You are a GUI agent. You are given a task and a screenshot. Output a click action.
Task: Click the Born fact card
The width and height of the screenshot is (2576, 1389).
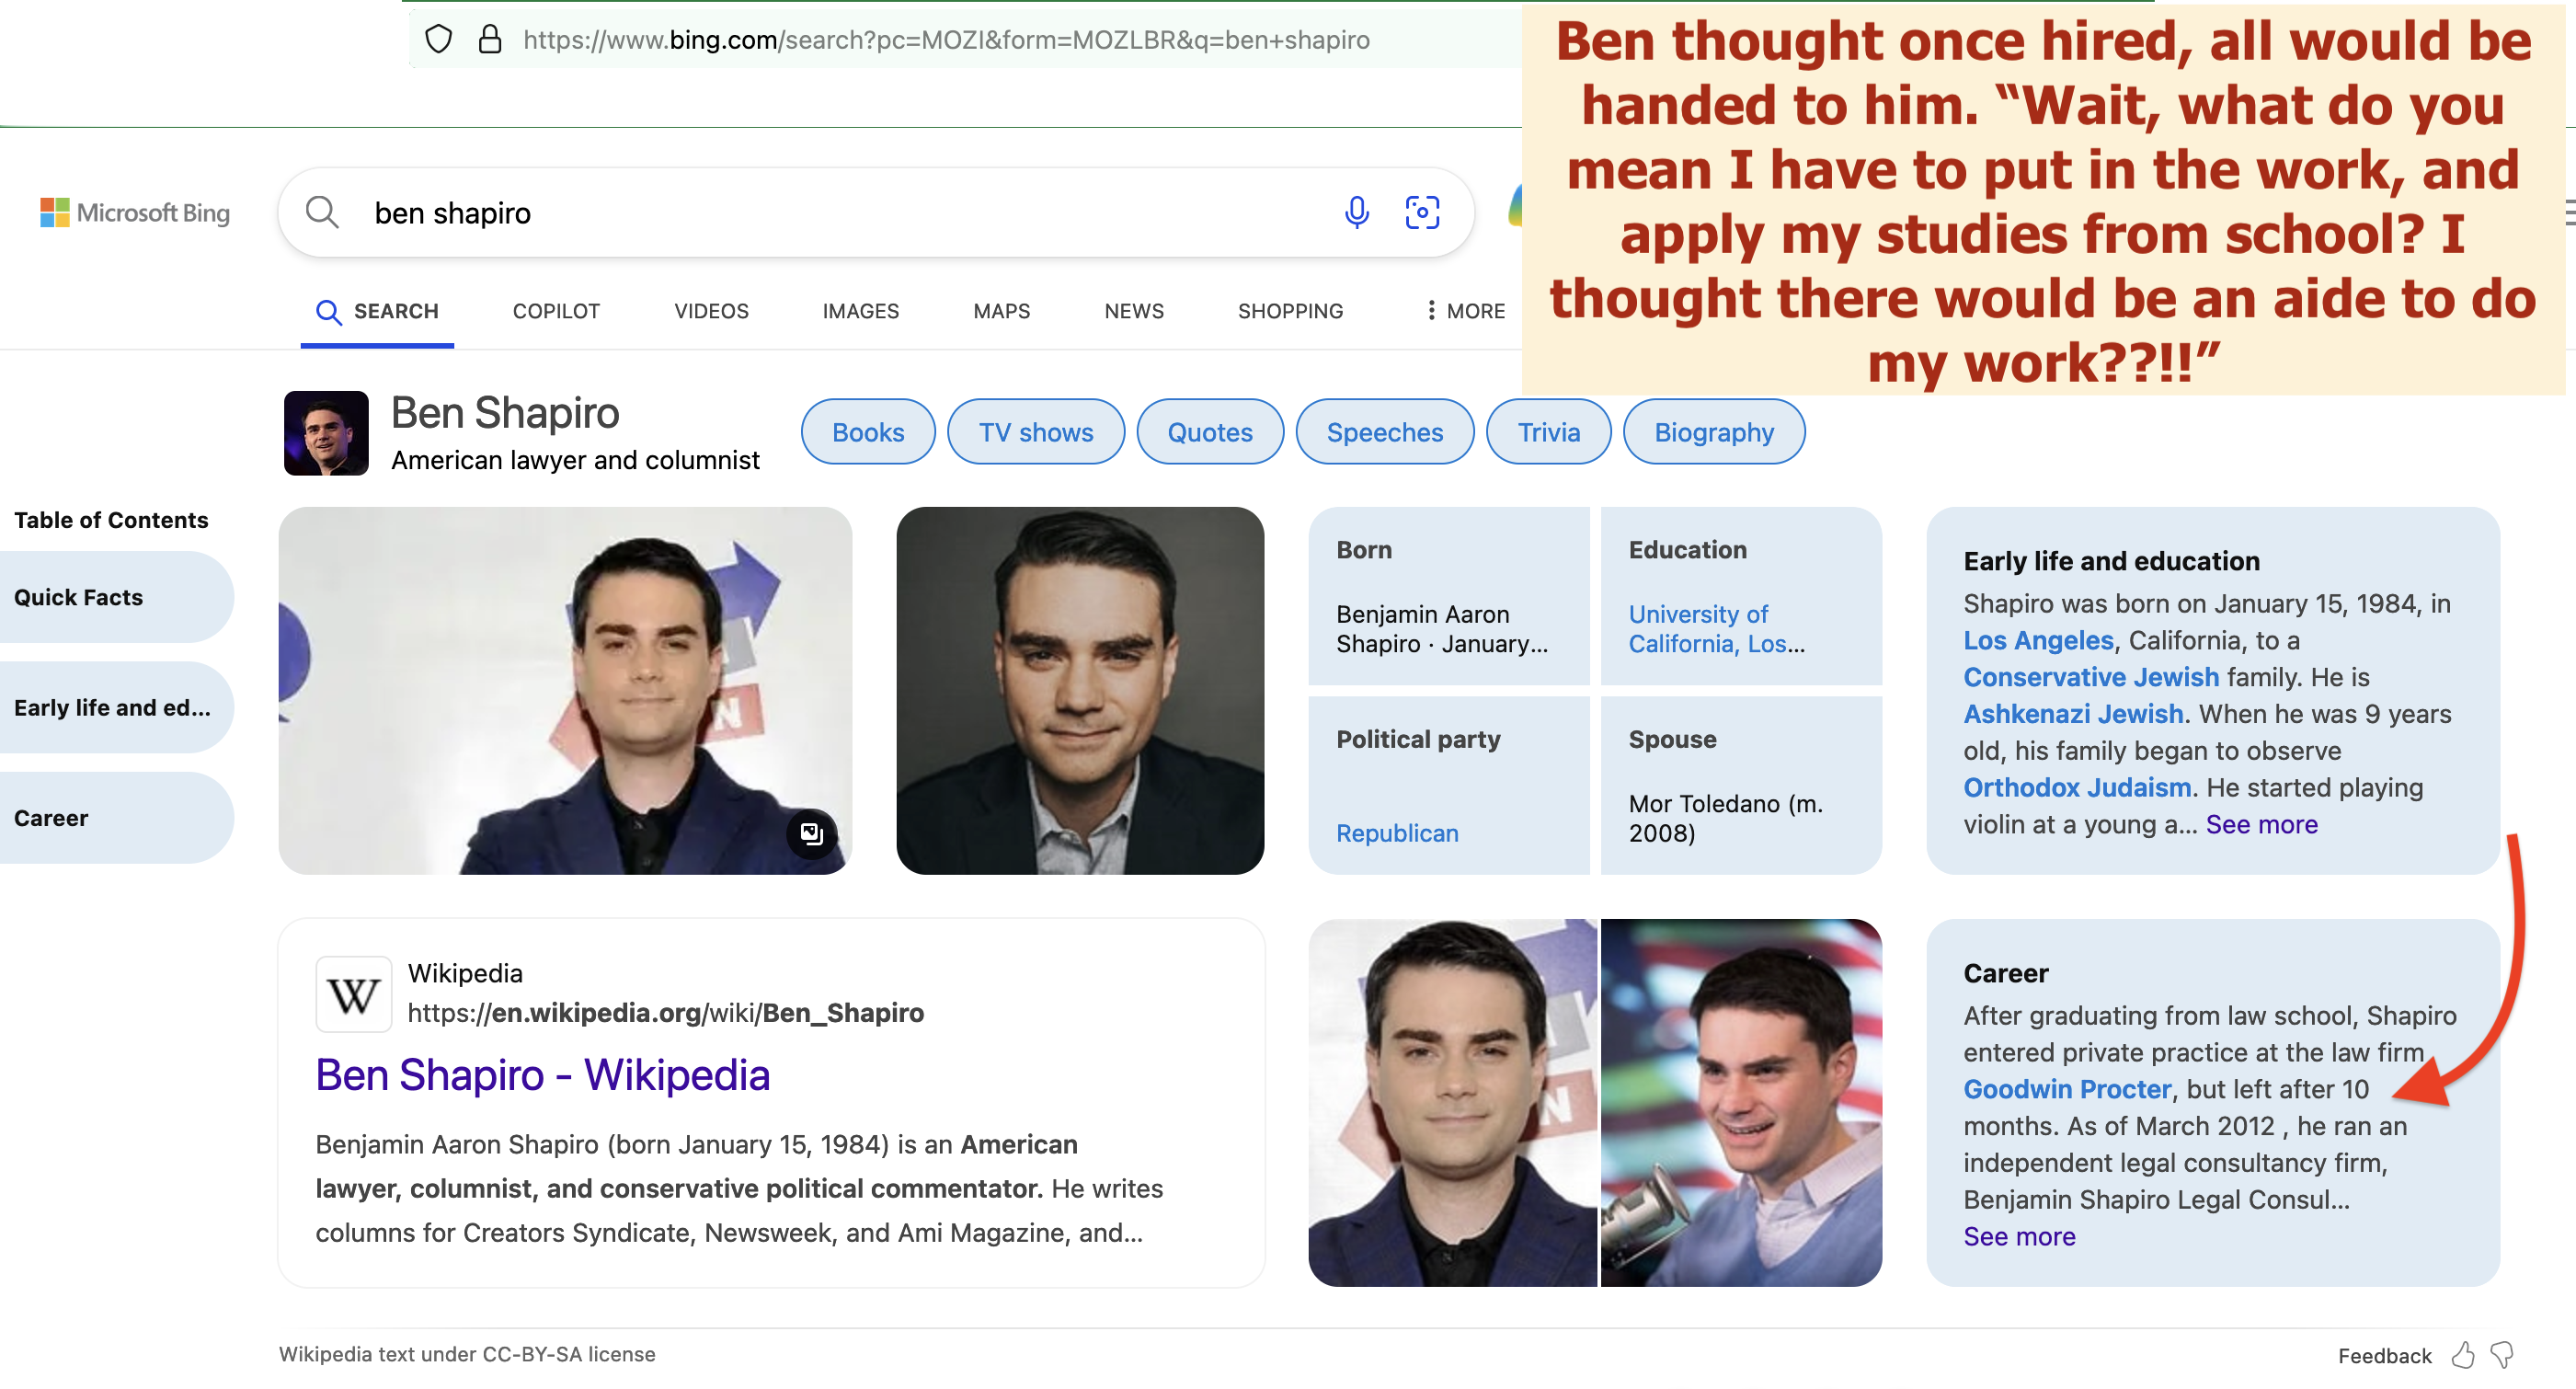pyautogui.click(x=1448, y=596)
